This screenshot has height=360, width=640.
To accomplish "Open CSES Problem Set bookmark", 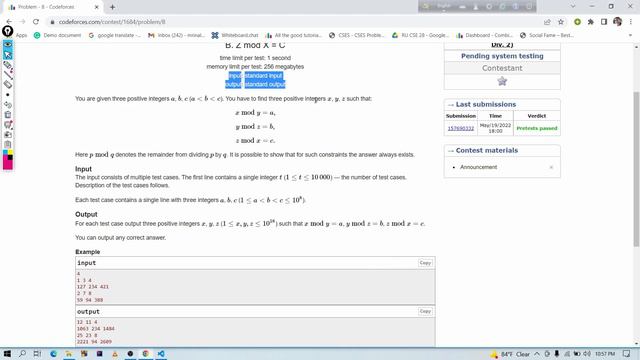I will point(357,36).
